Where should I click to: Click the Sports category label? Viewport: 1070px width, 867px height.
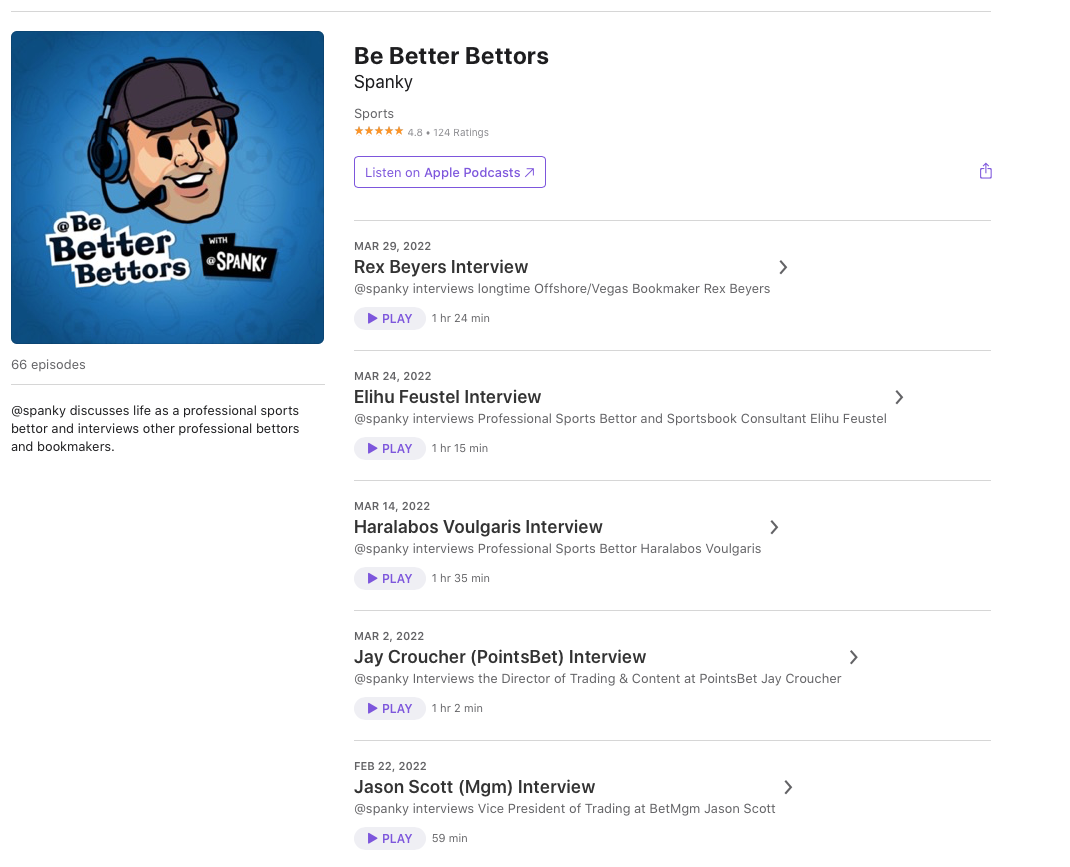click(374, 113)
